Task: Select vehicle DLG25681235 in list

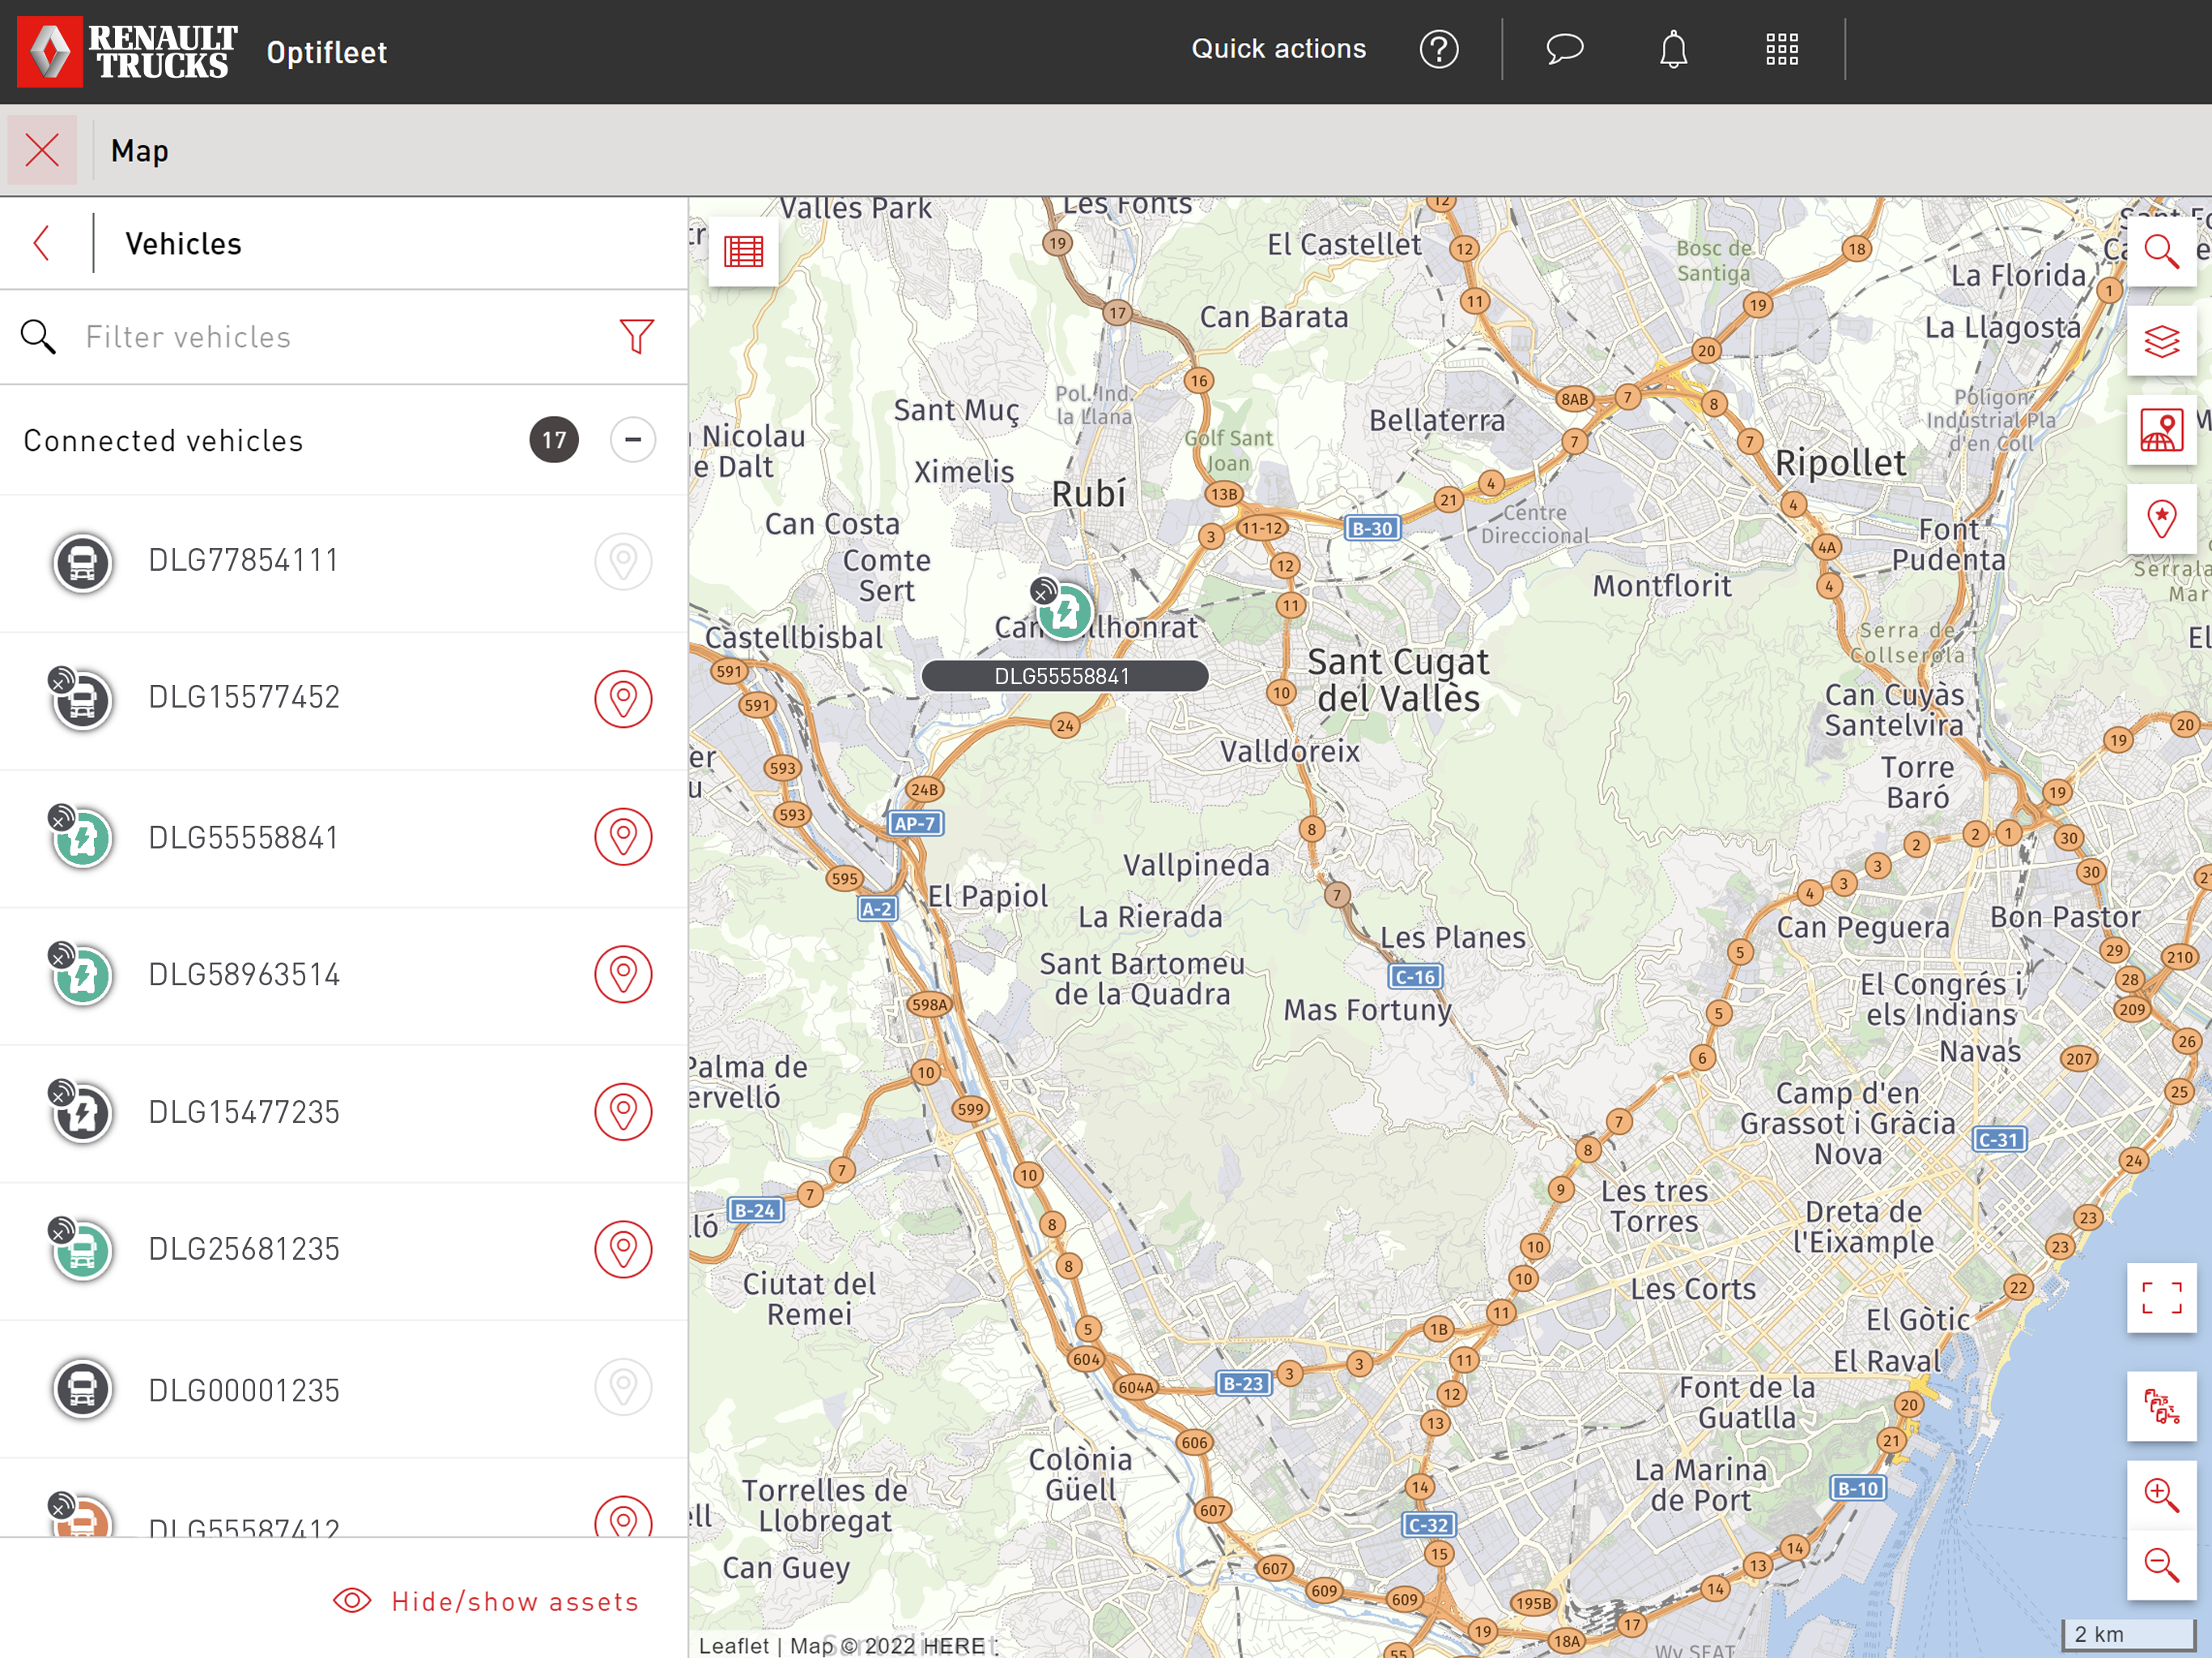Action: [244, 1250]
